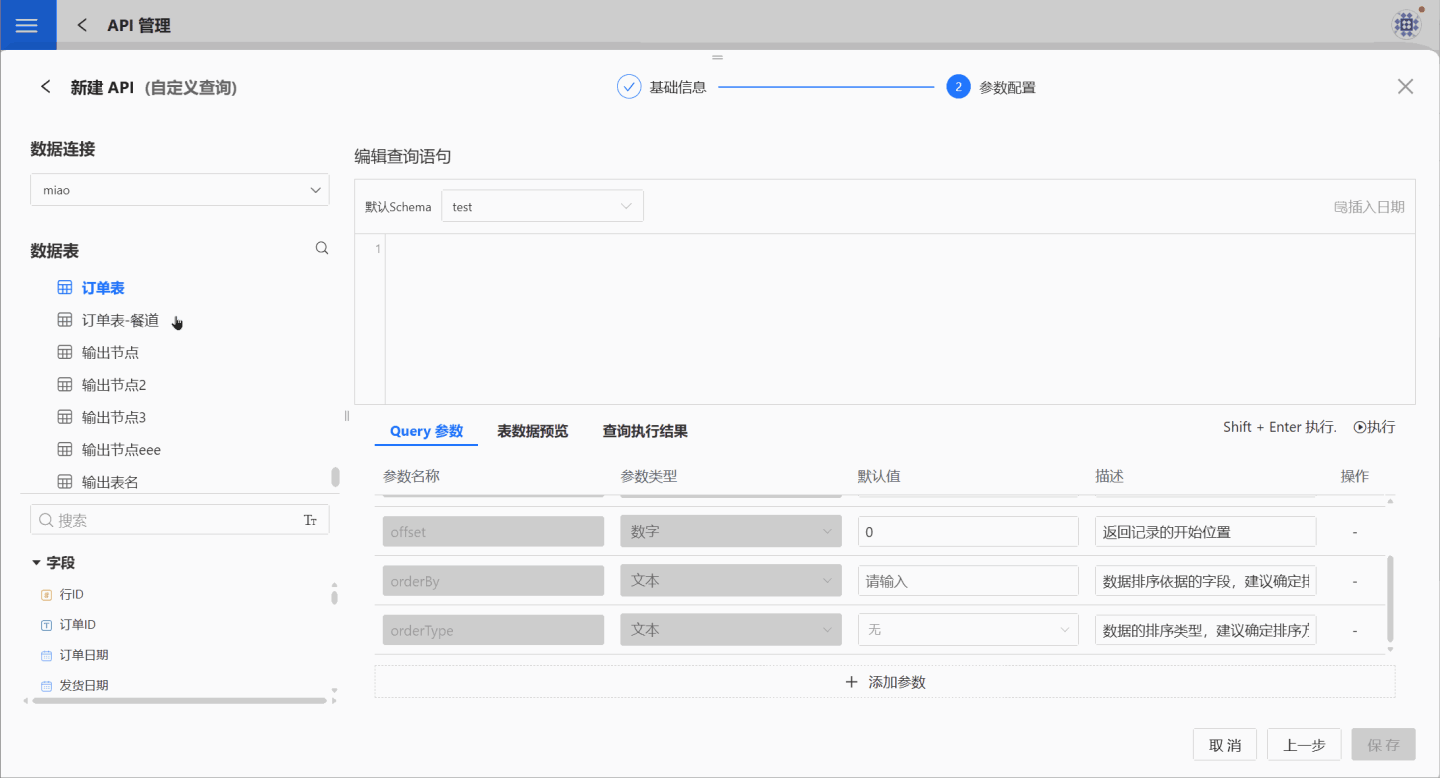Viewport: 1440px width, 778px height.
Task: Click the 上一步 button
Action: click(x=1304, y=745)
